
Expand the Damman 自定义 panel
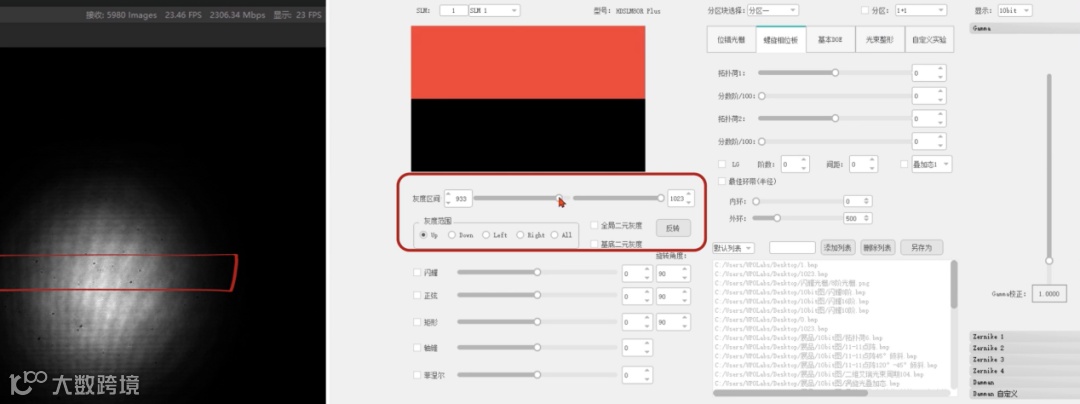click(1025, 394)
